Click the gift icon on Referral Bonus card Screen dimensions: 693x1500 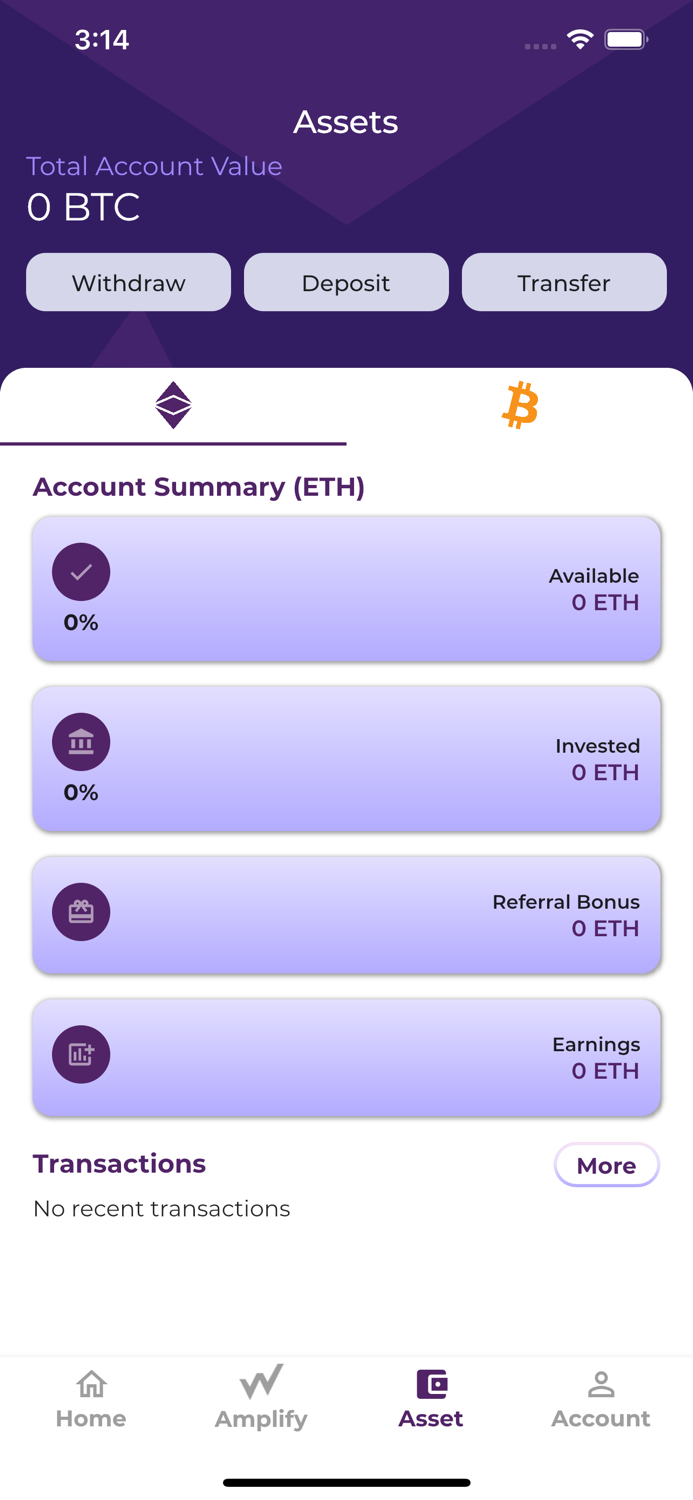(x=80, y=911)
